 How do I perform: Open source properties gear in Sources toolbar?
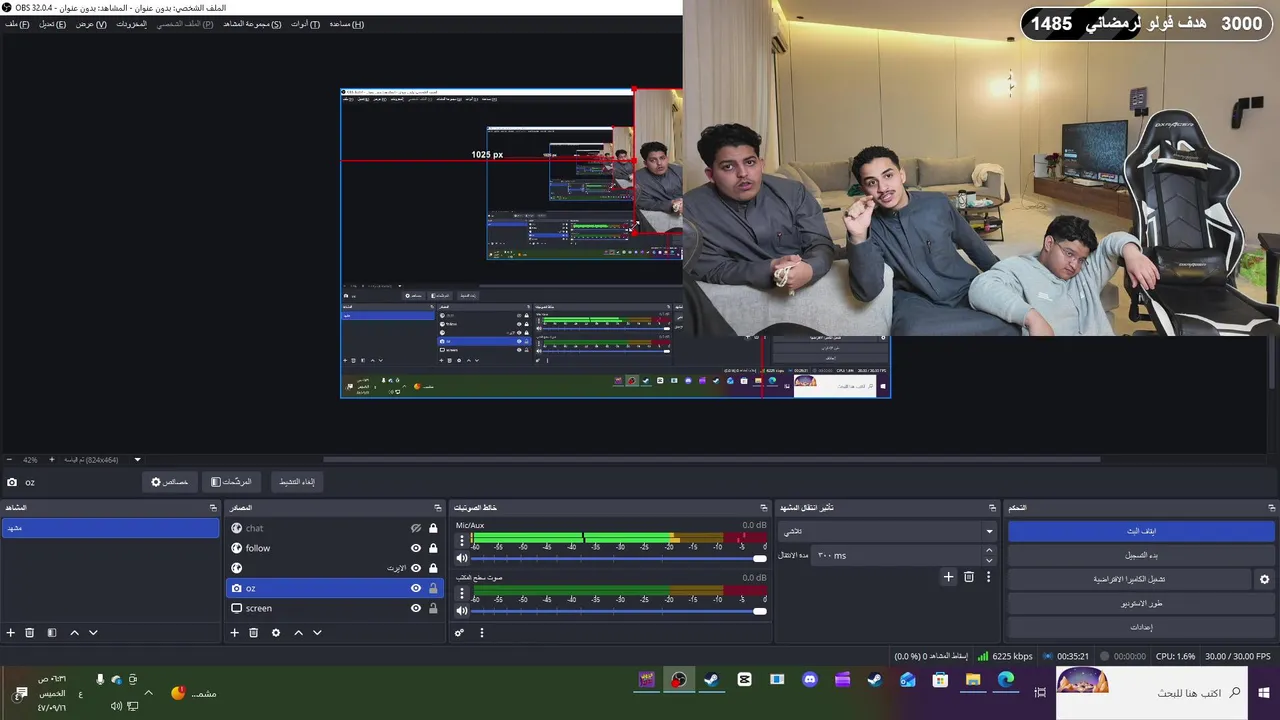tap(276, 633)
